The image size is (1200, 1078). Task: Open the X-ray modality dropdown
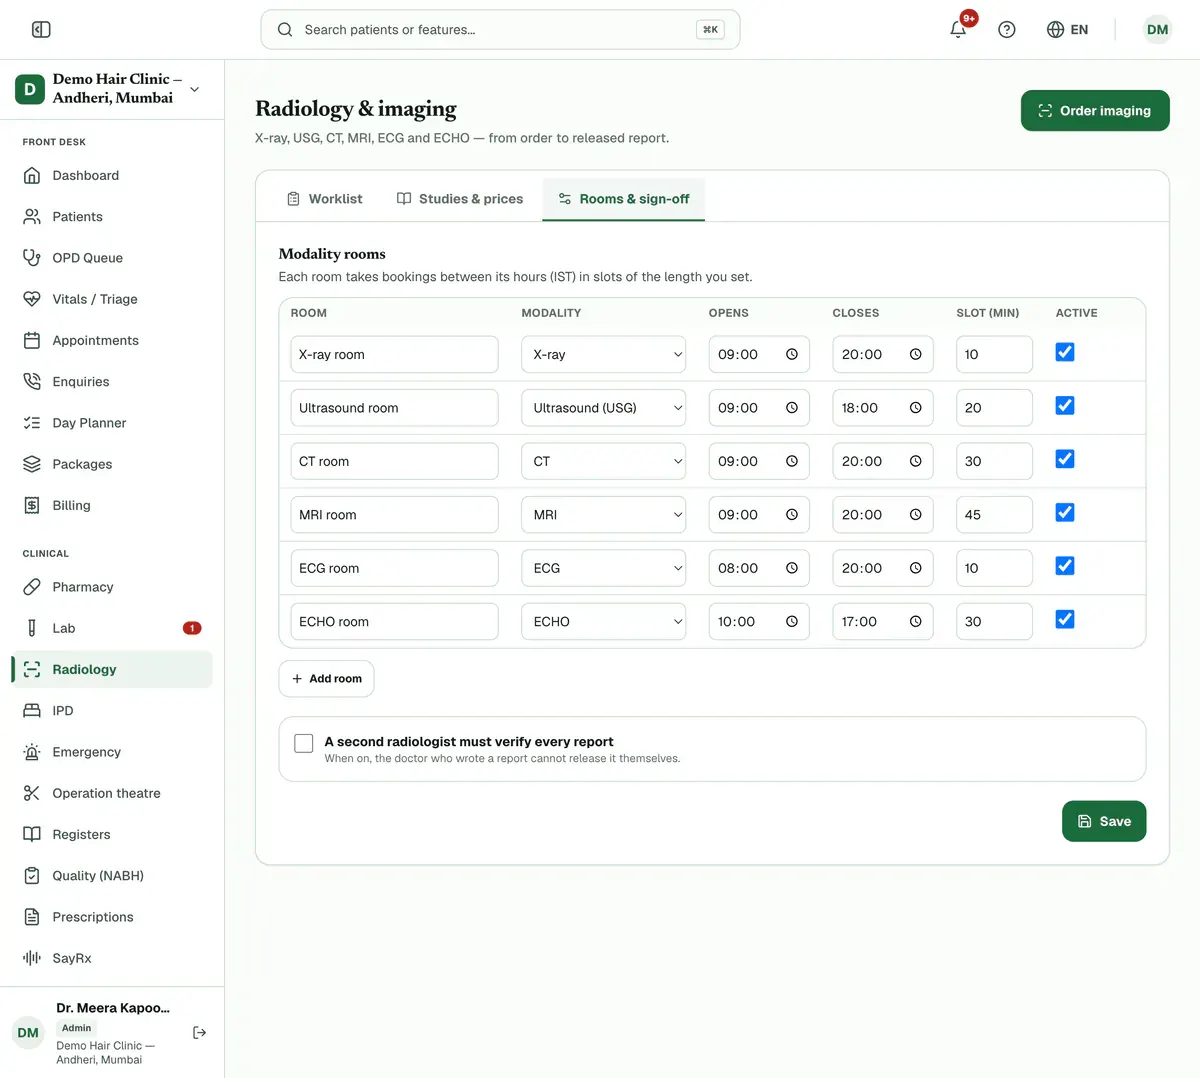604,354
